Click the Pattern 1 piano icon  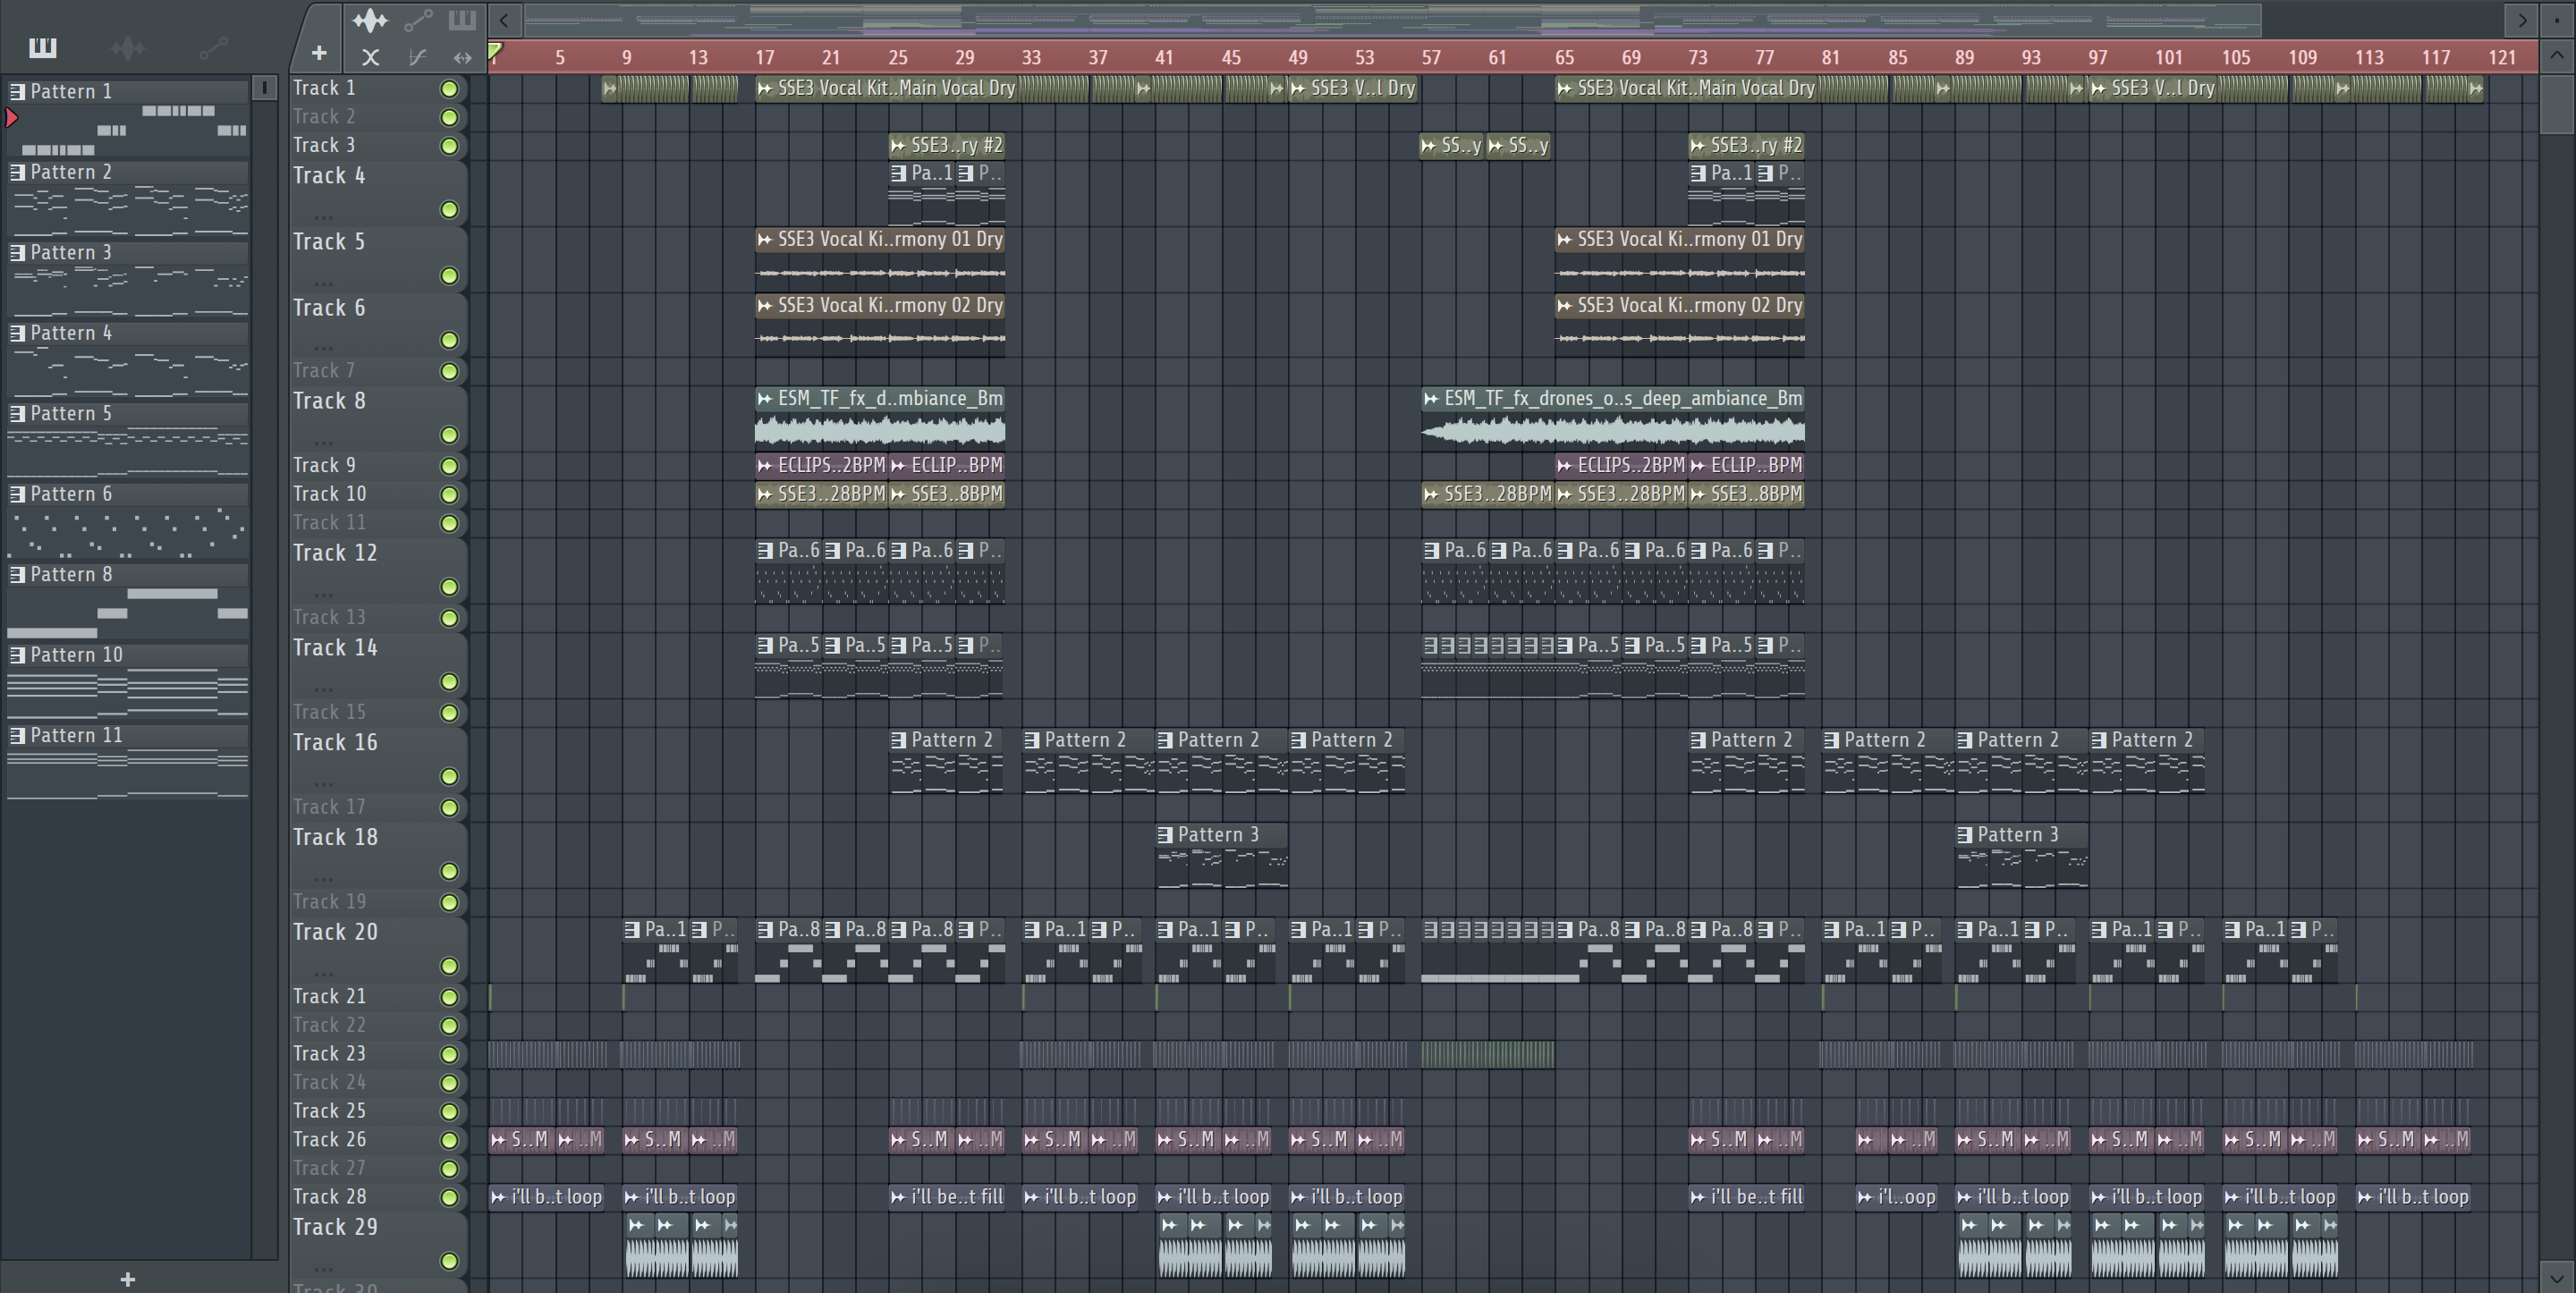click(17, 91)
